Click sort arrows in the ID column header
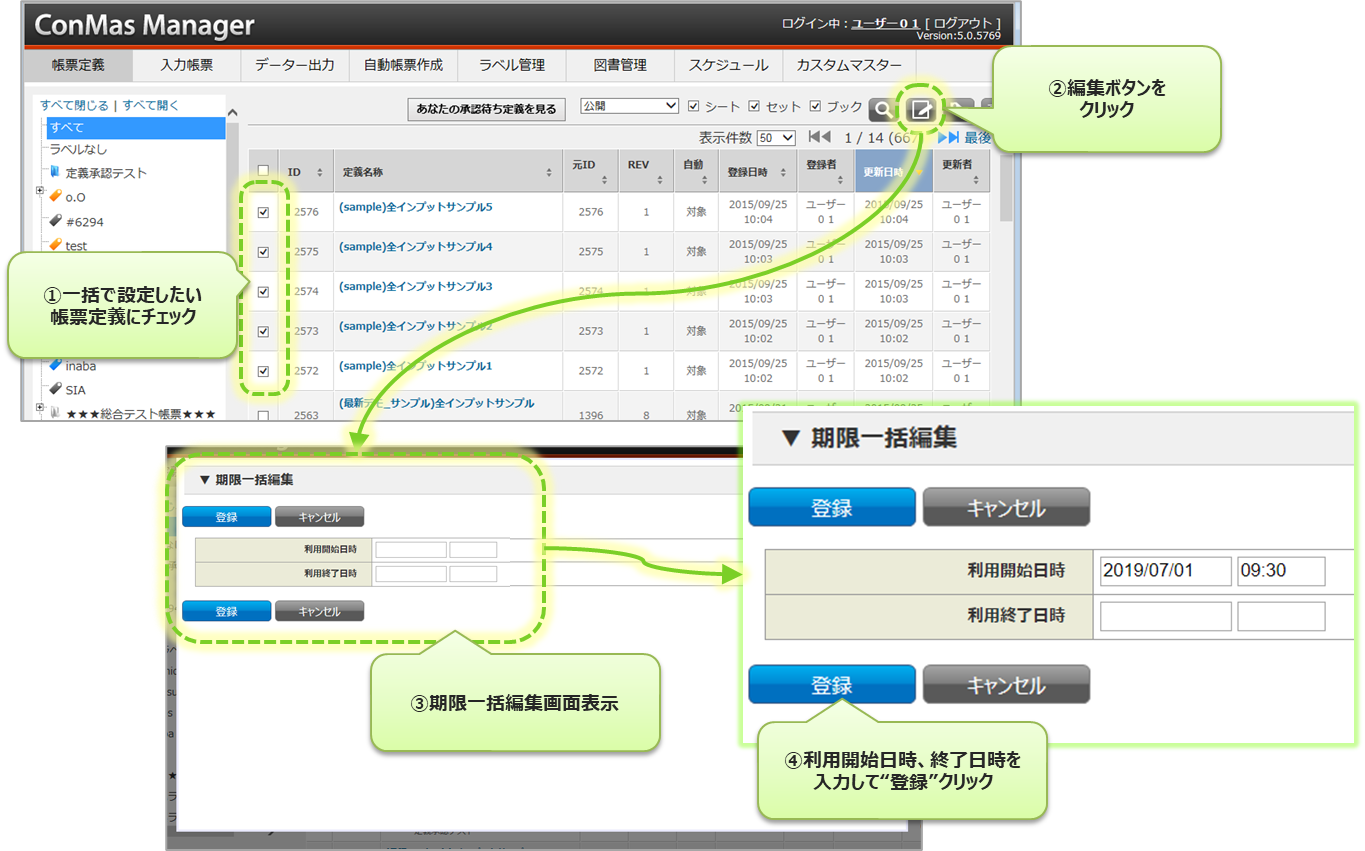This screenshot has width=1365, height=851. point(320,173)
